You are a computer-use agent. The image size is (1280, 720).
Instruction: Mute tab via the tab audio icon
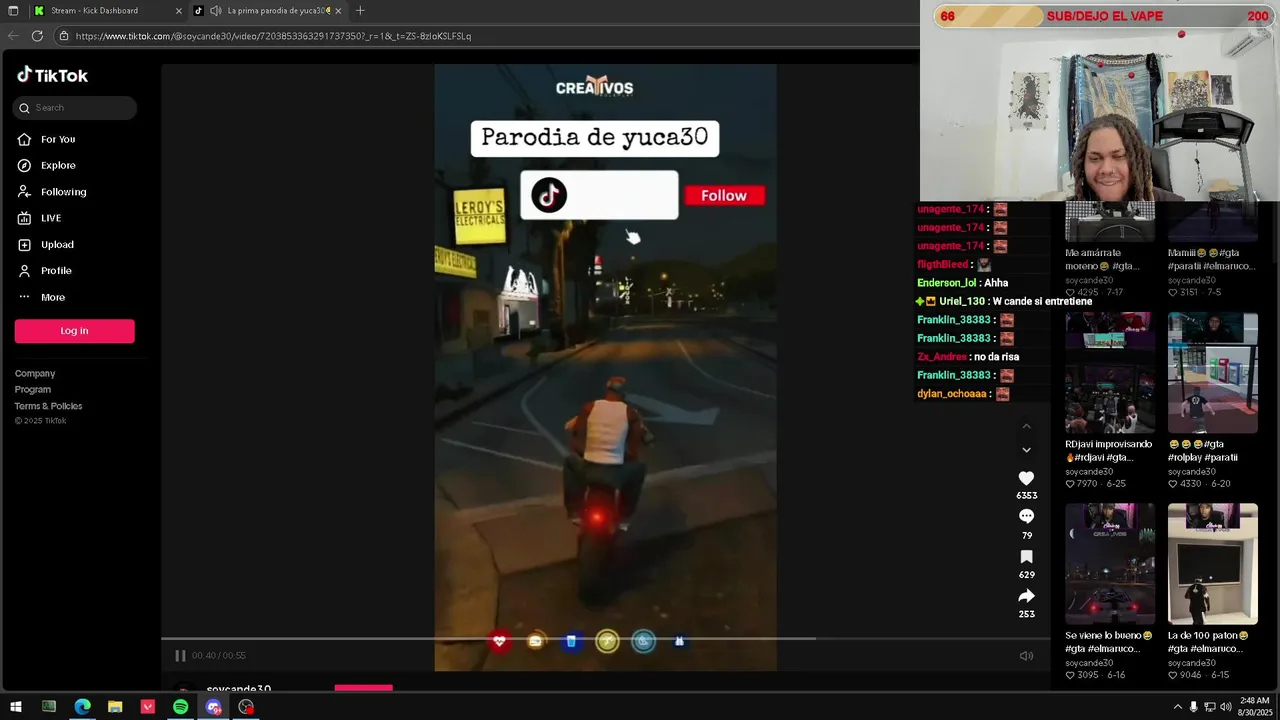[215, 11]
